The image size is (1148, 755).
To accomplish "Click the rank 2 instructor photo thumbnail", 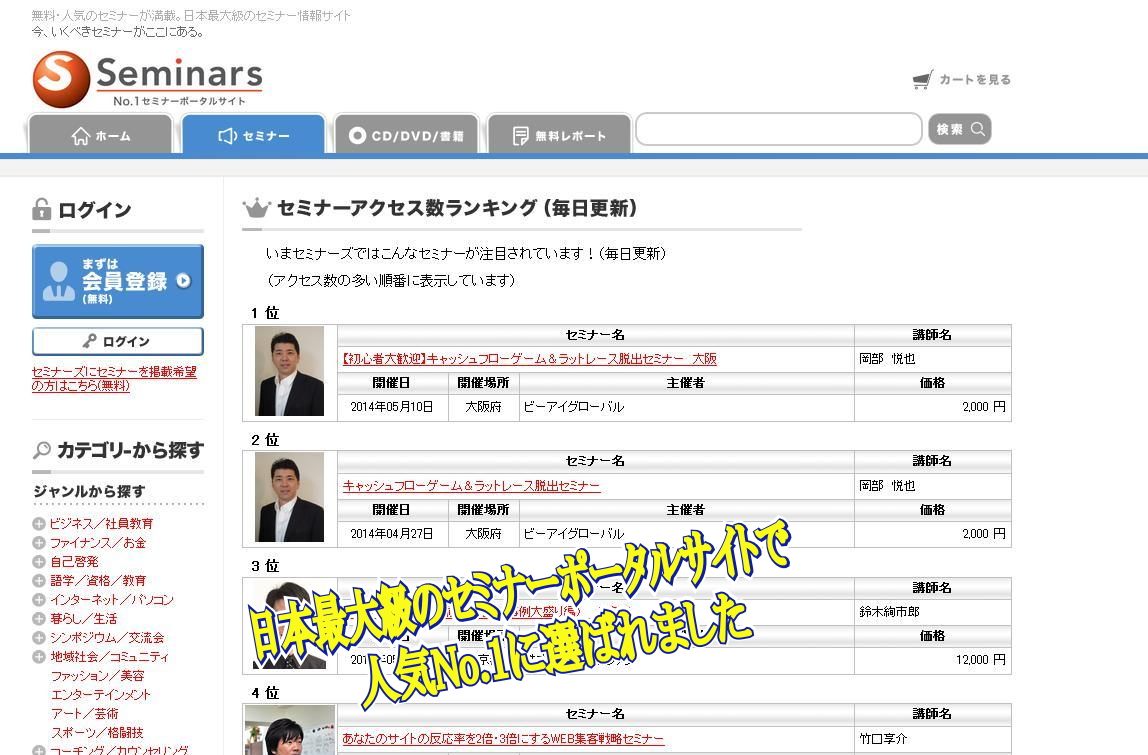I will point(289,497).
